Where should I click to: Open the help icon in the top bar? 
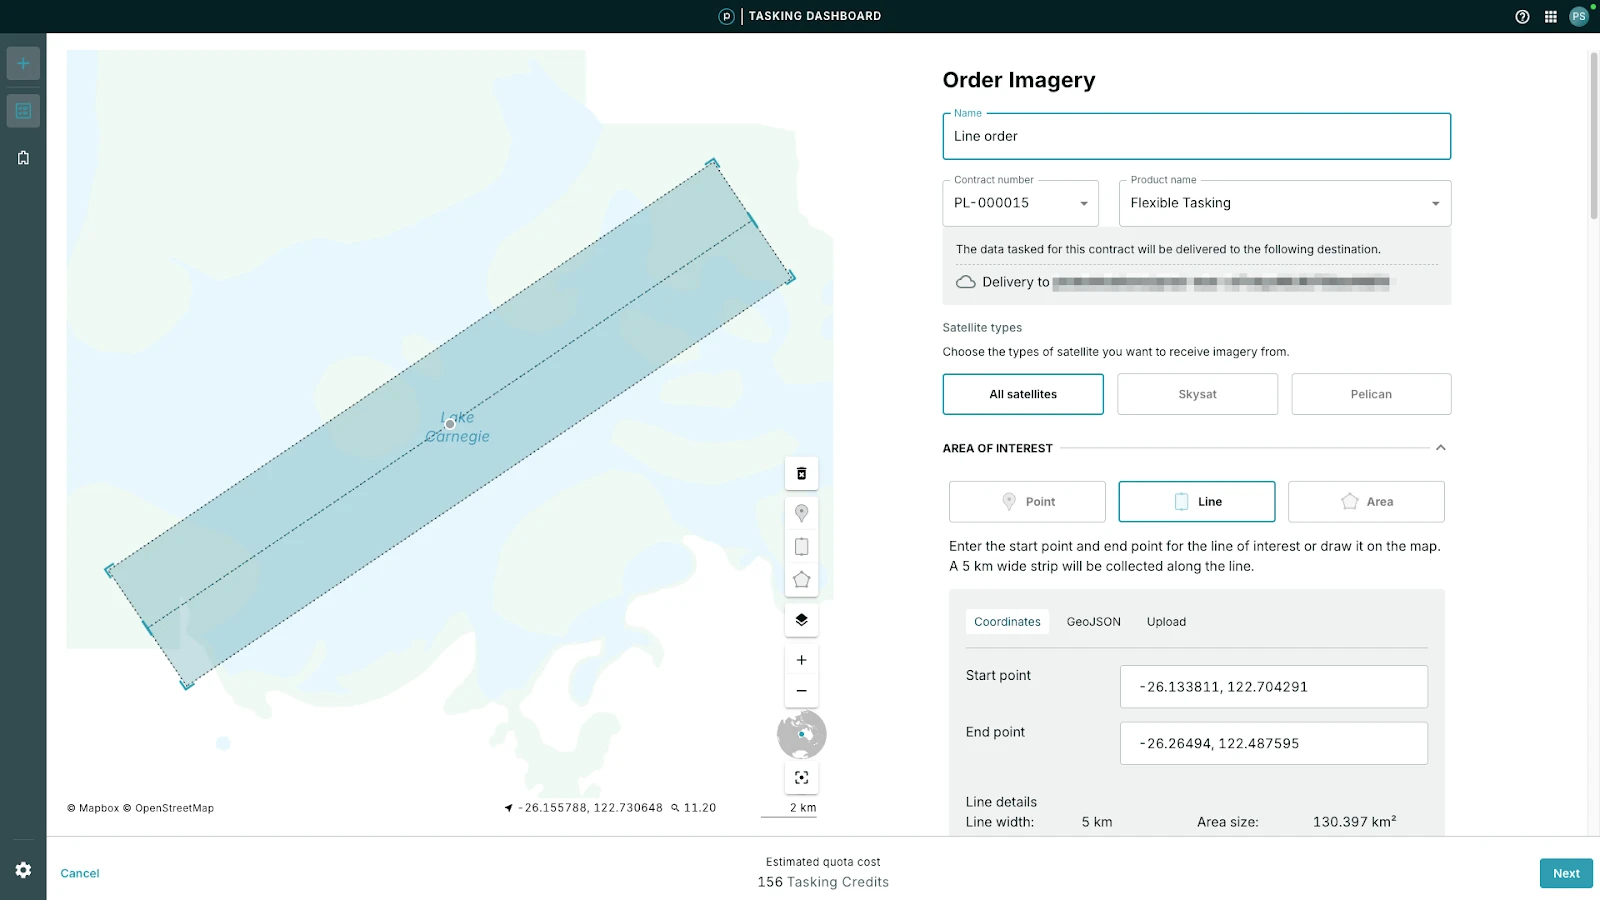pos(1522,16)
